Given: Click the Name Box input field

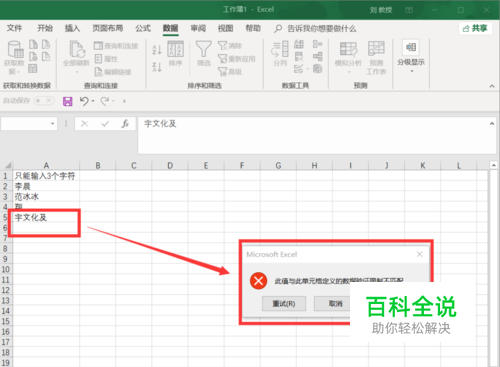Looking at the screenshot, I should coord(25,124).
